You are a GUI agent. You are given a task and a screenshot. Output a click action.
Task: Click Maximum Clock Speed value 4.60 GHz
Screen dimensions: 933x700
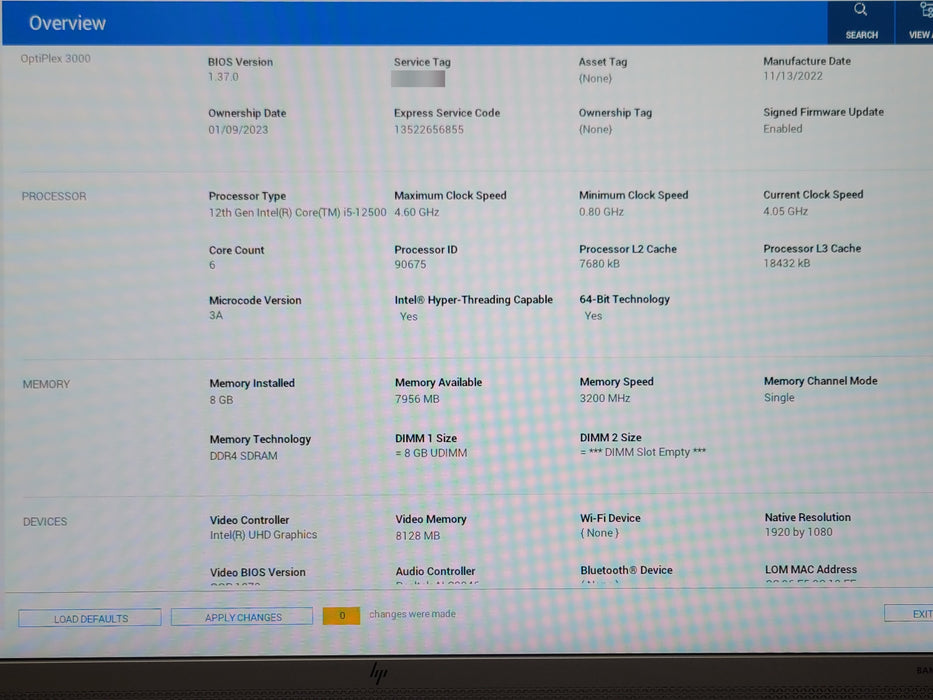(417, 212)
